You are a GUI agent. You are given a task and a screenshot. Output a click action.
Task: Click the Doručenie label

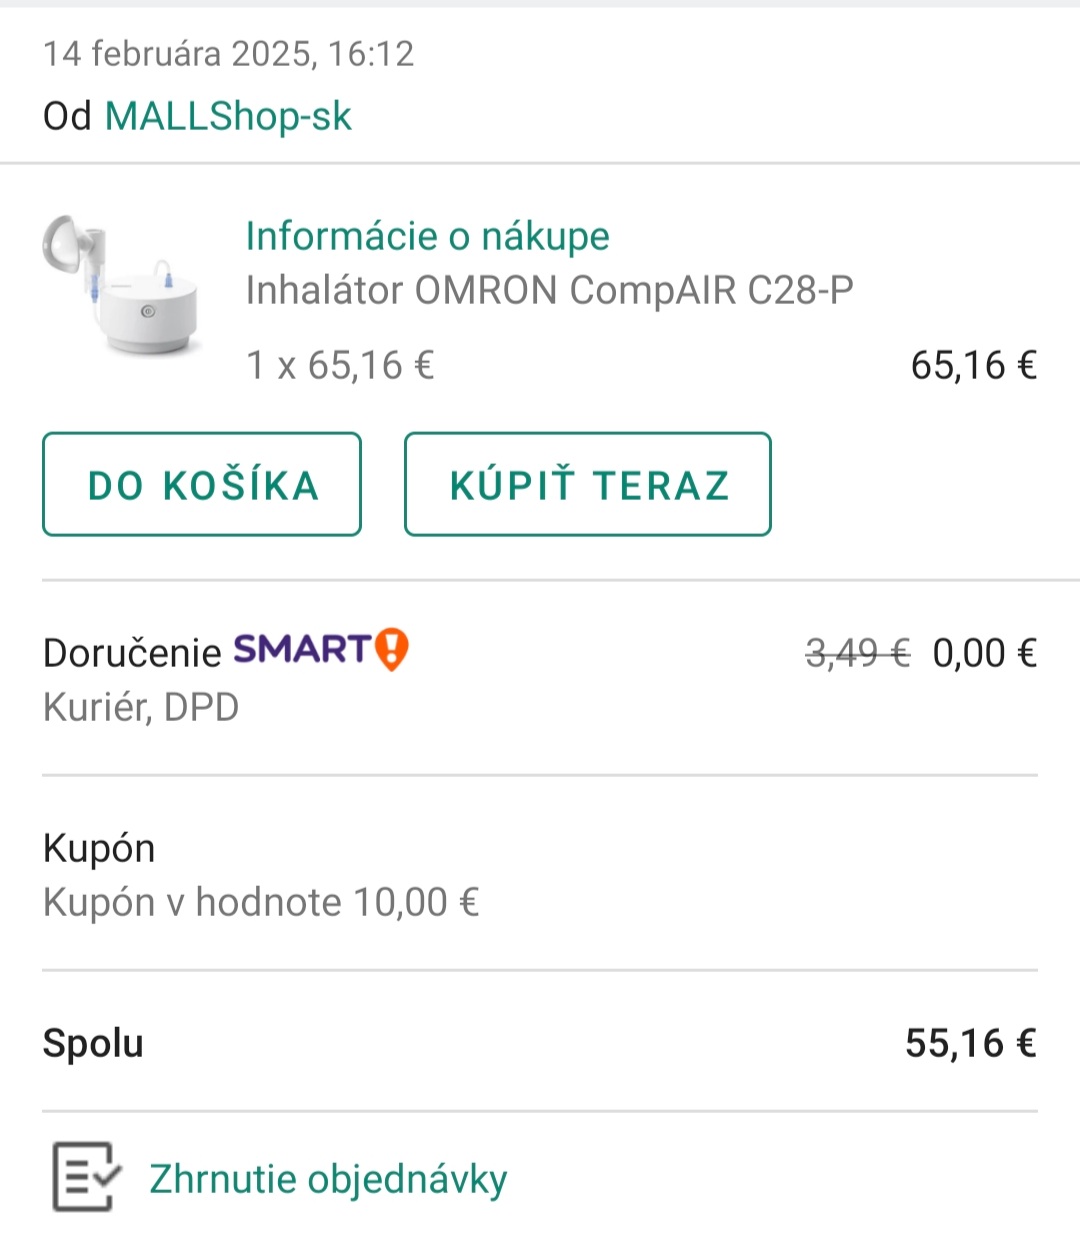tap(132, 653)
